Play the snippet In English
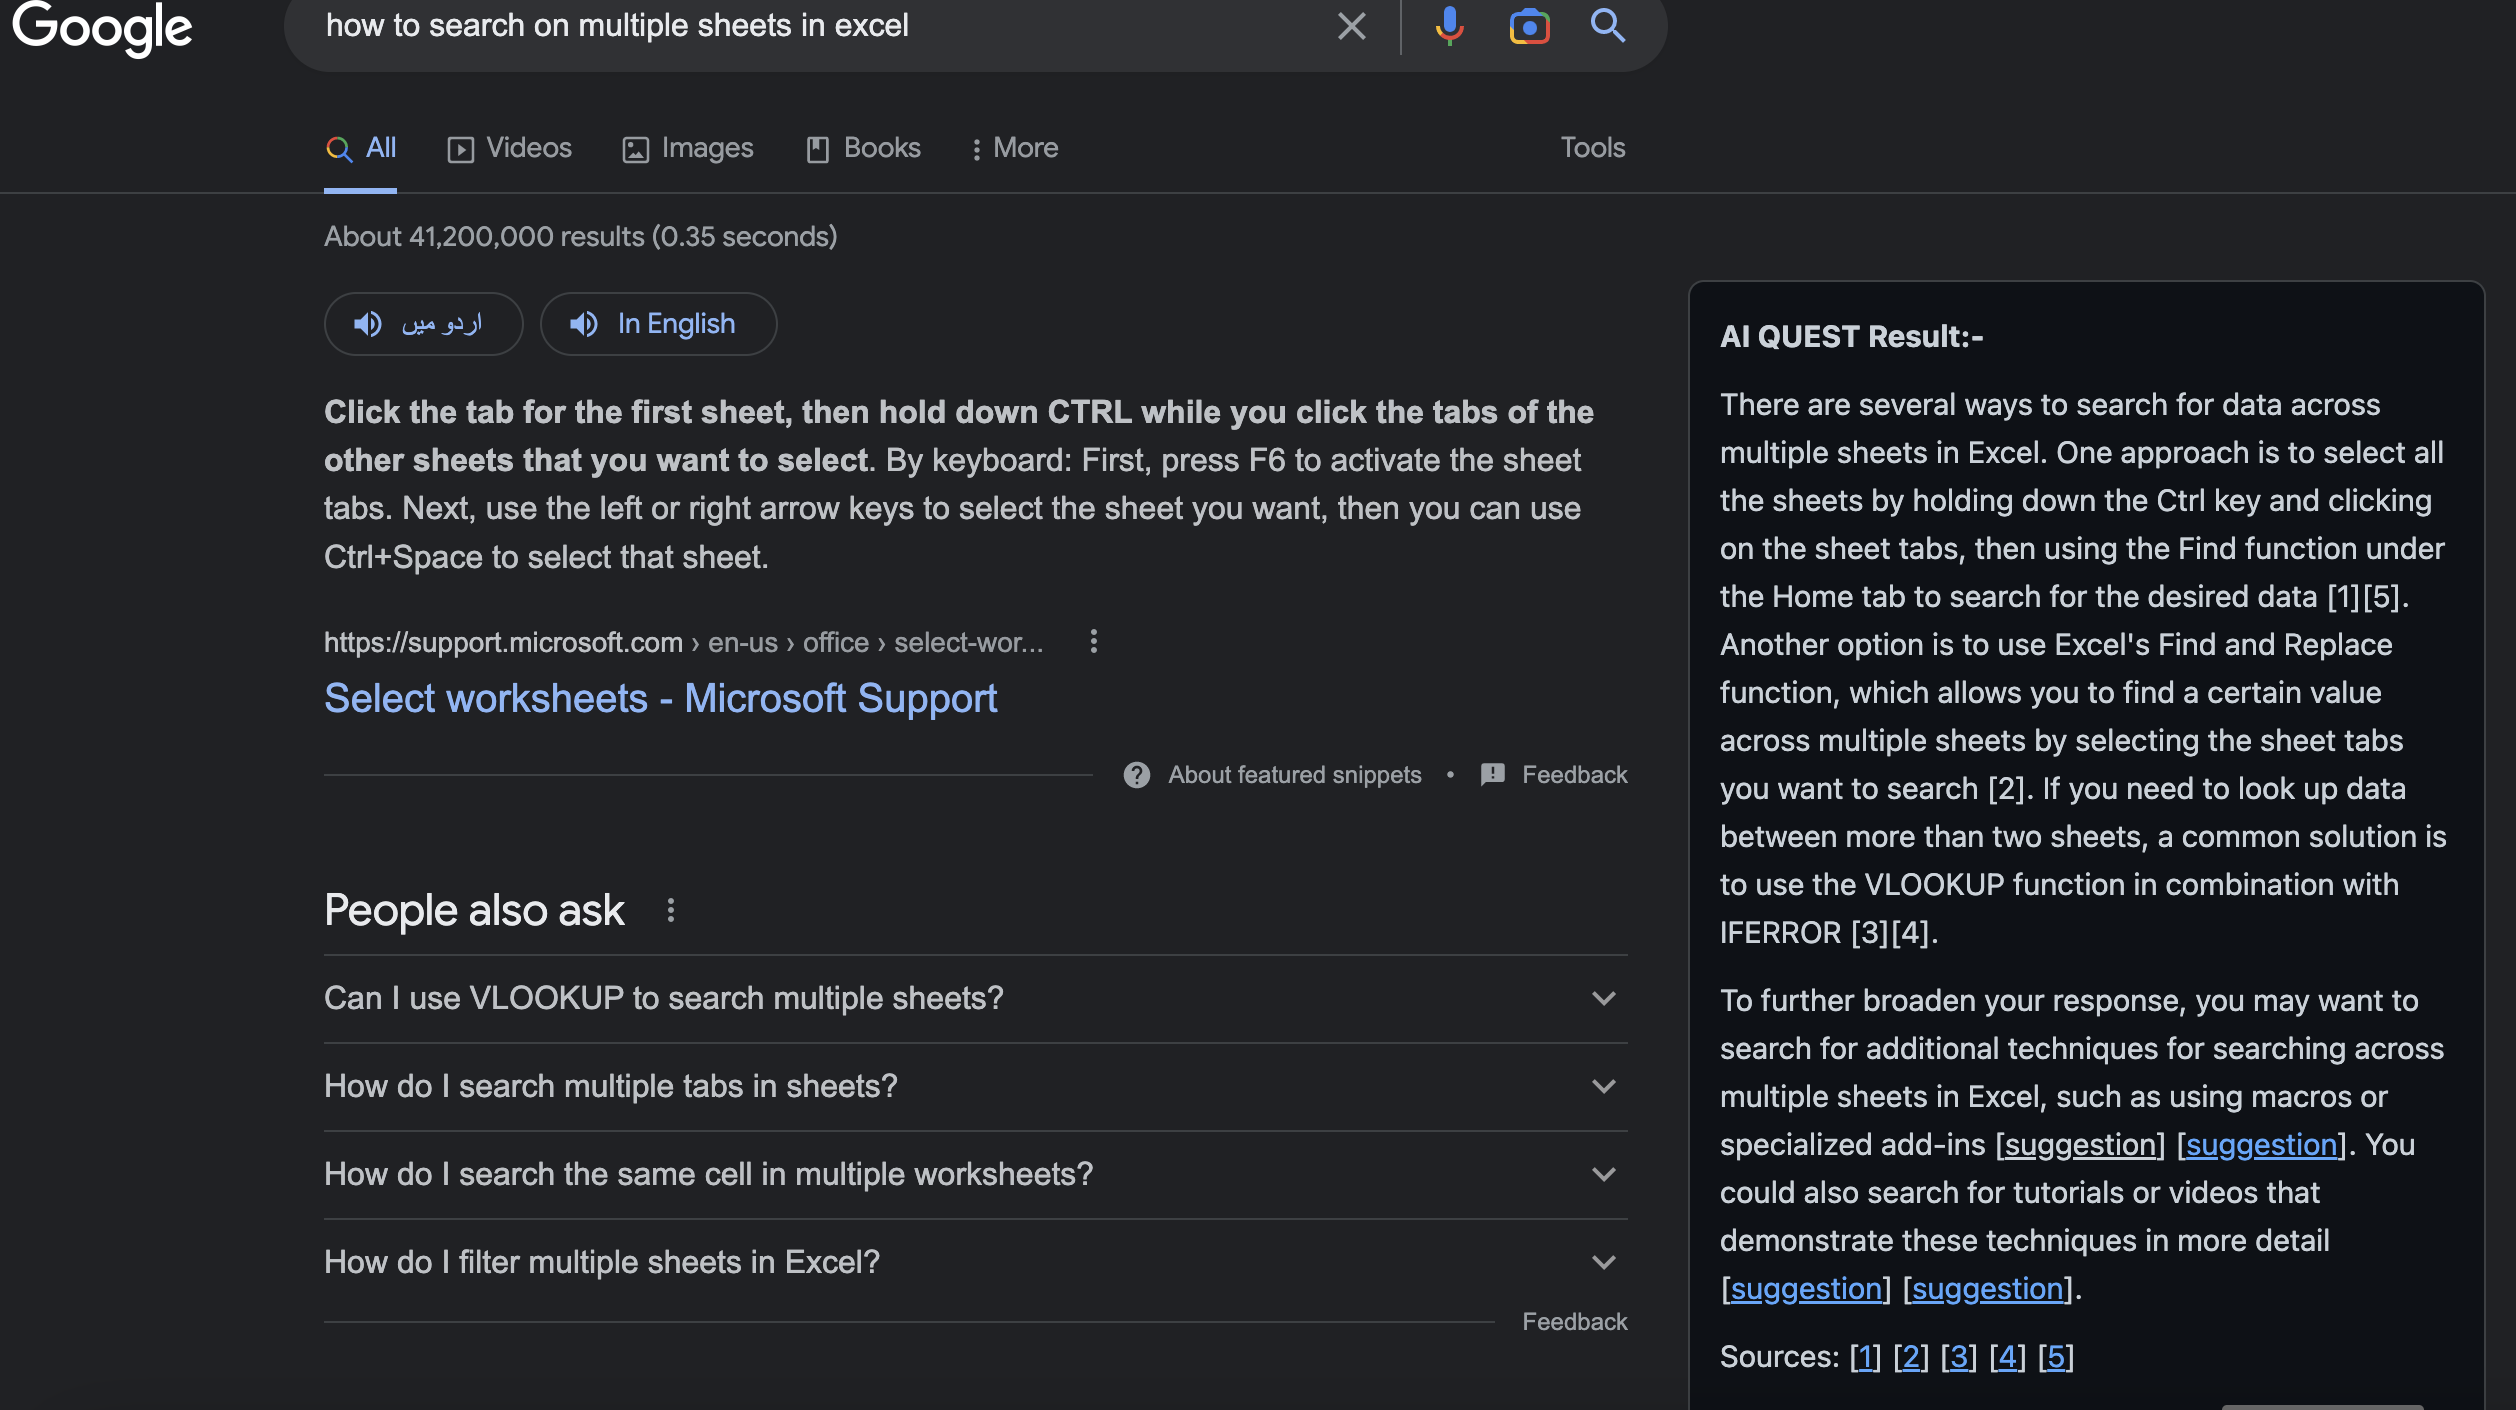The width and height of the screenshot is (2516, 1410). [x=658, y=324]
